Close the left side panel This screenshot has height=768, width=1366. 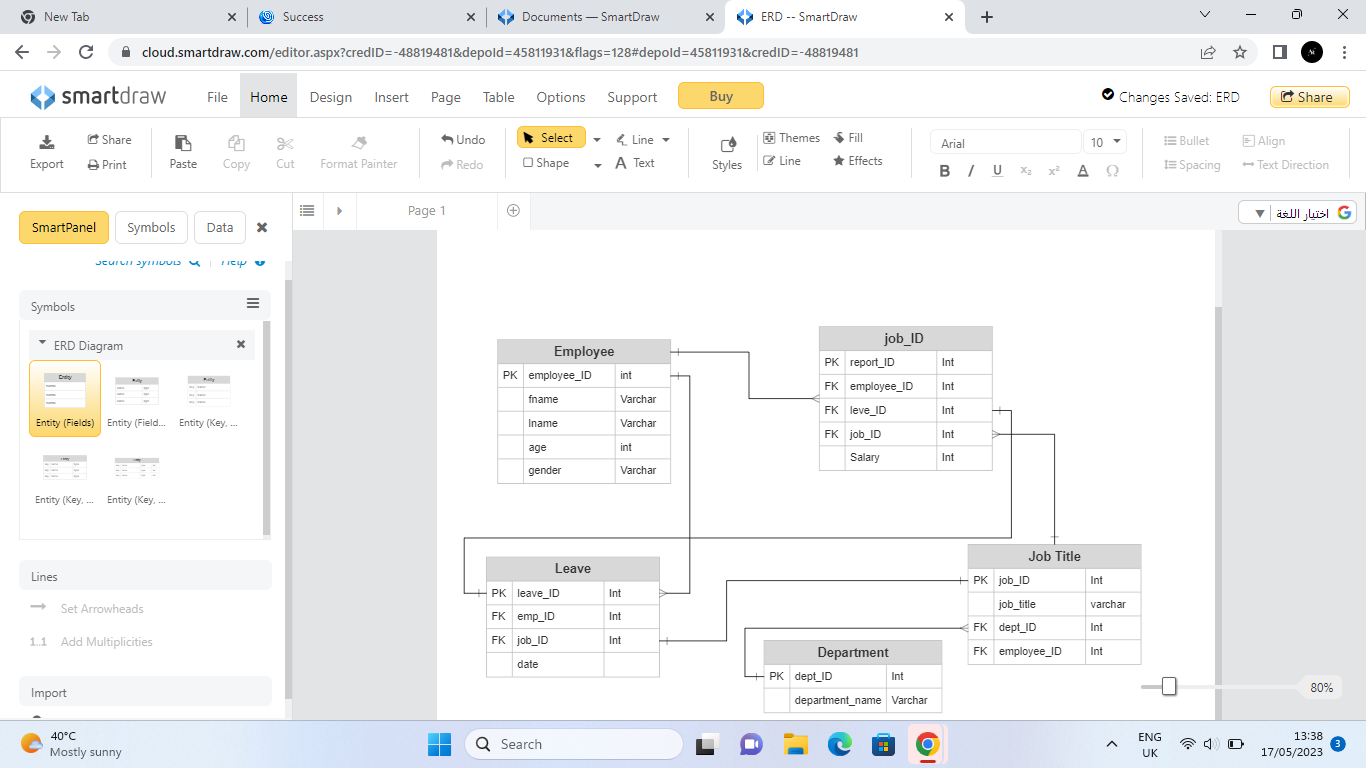(x=262, y=227)
